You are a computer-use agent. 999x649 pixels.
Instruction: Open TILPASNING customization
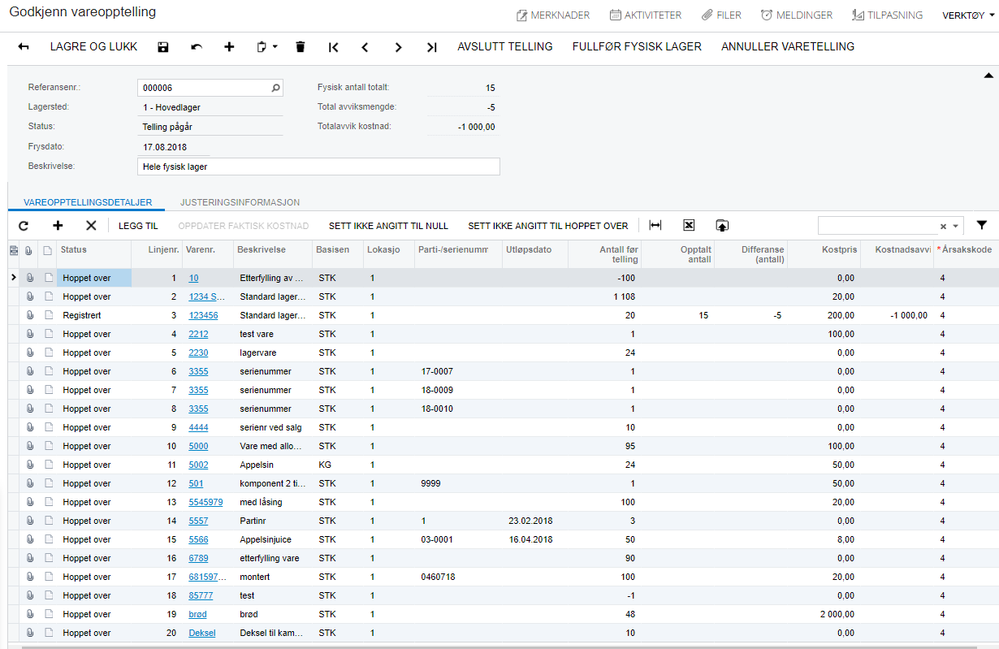(x=887, y=15)
